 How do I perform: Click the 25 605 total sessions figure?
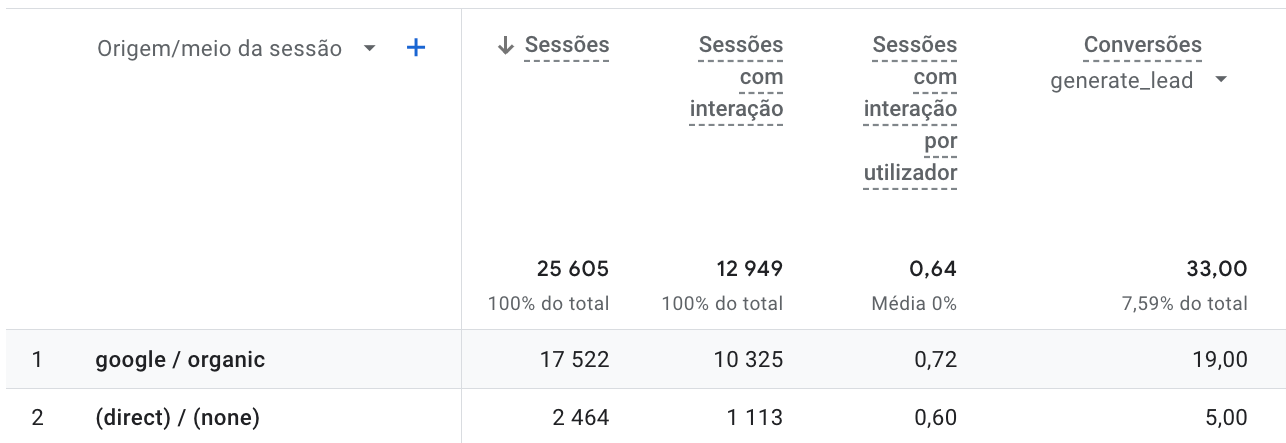[572, 268]
